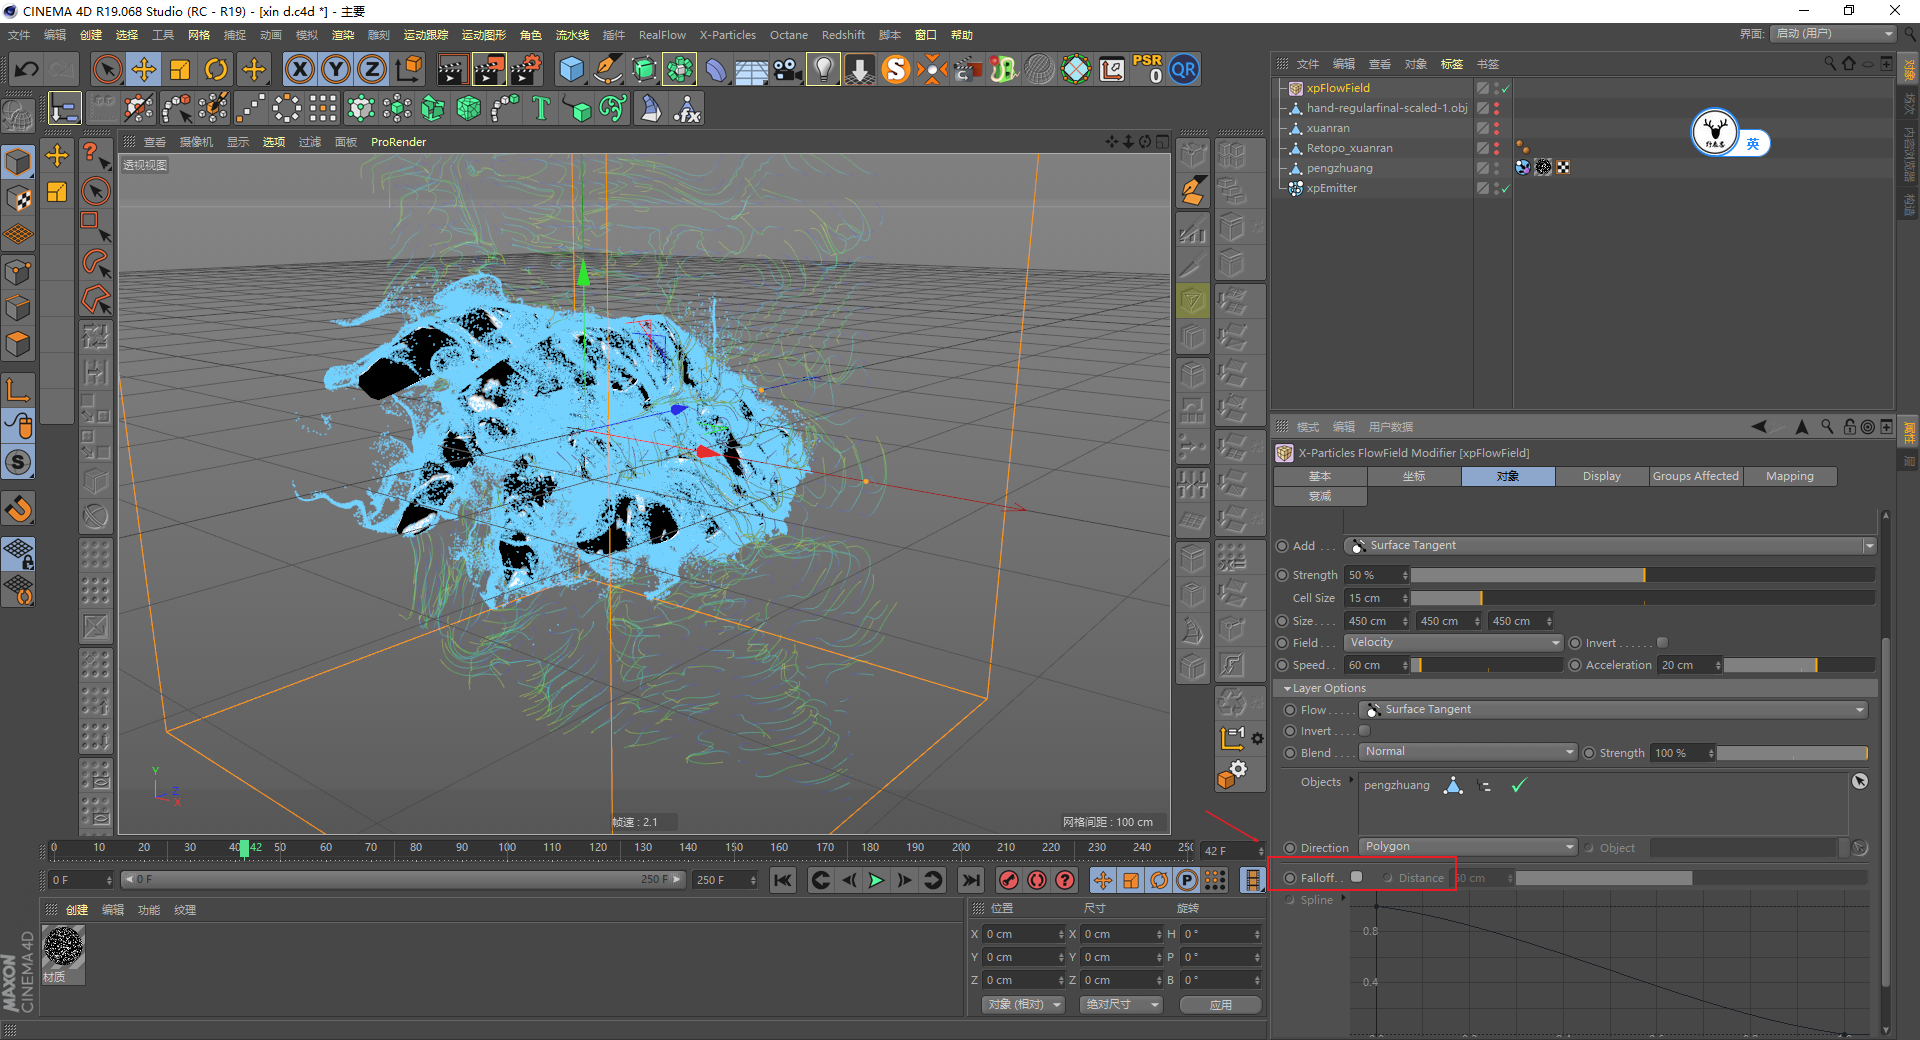The height and width of the screenshot is (1040, 1920).
Task: Click the fx effects icon
Action: (687, 108)
